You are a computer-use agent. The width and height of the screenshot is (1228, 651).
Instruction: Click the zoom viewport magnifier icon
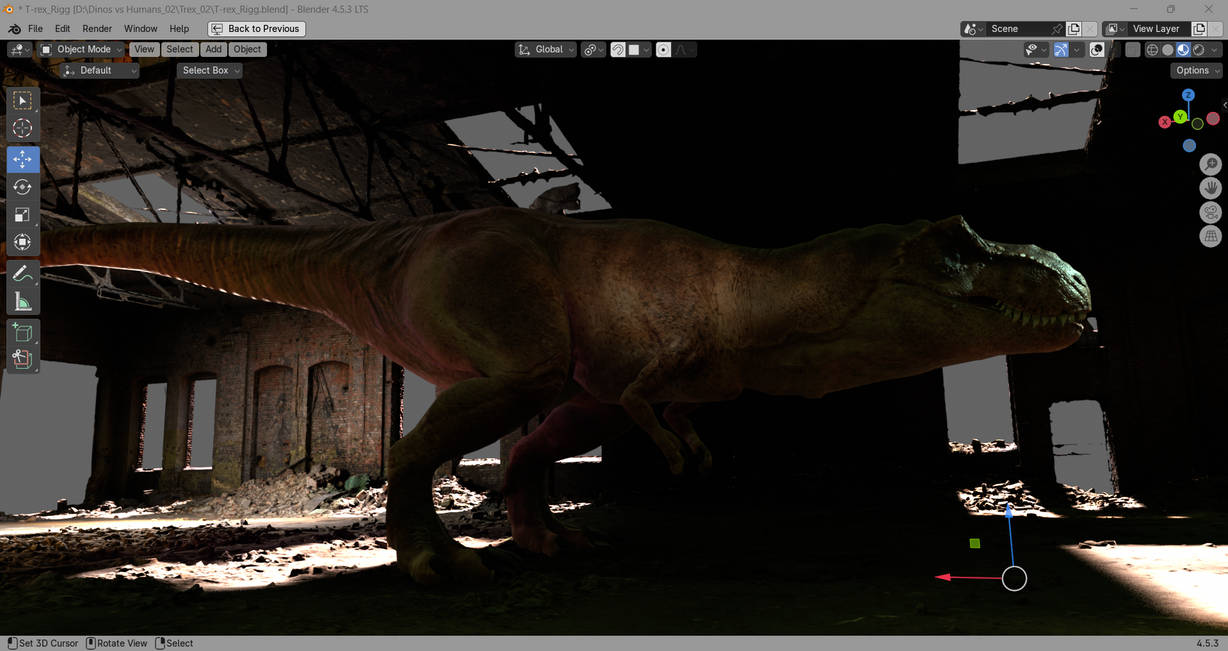pos(1210,164)
